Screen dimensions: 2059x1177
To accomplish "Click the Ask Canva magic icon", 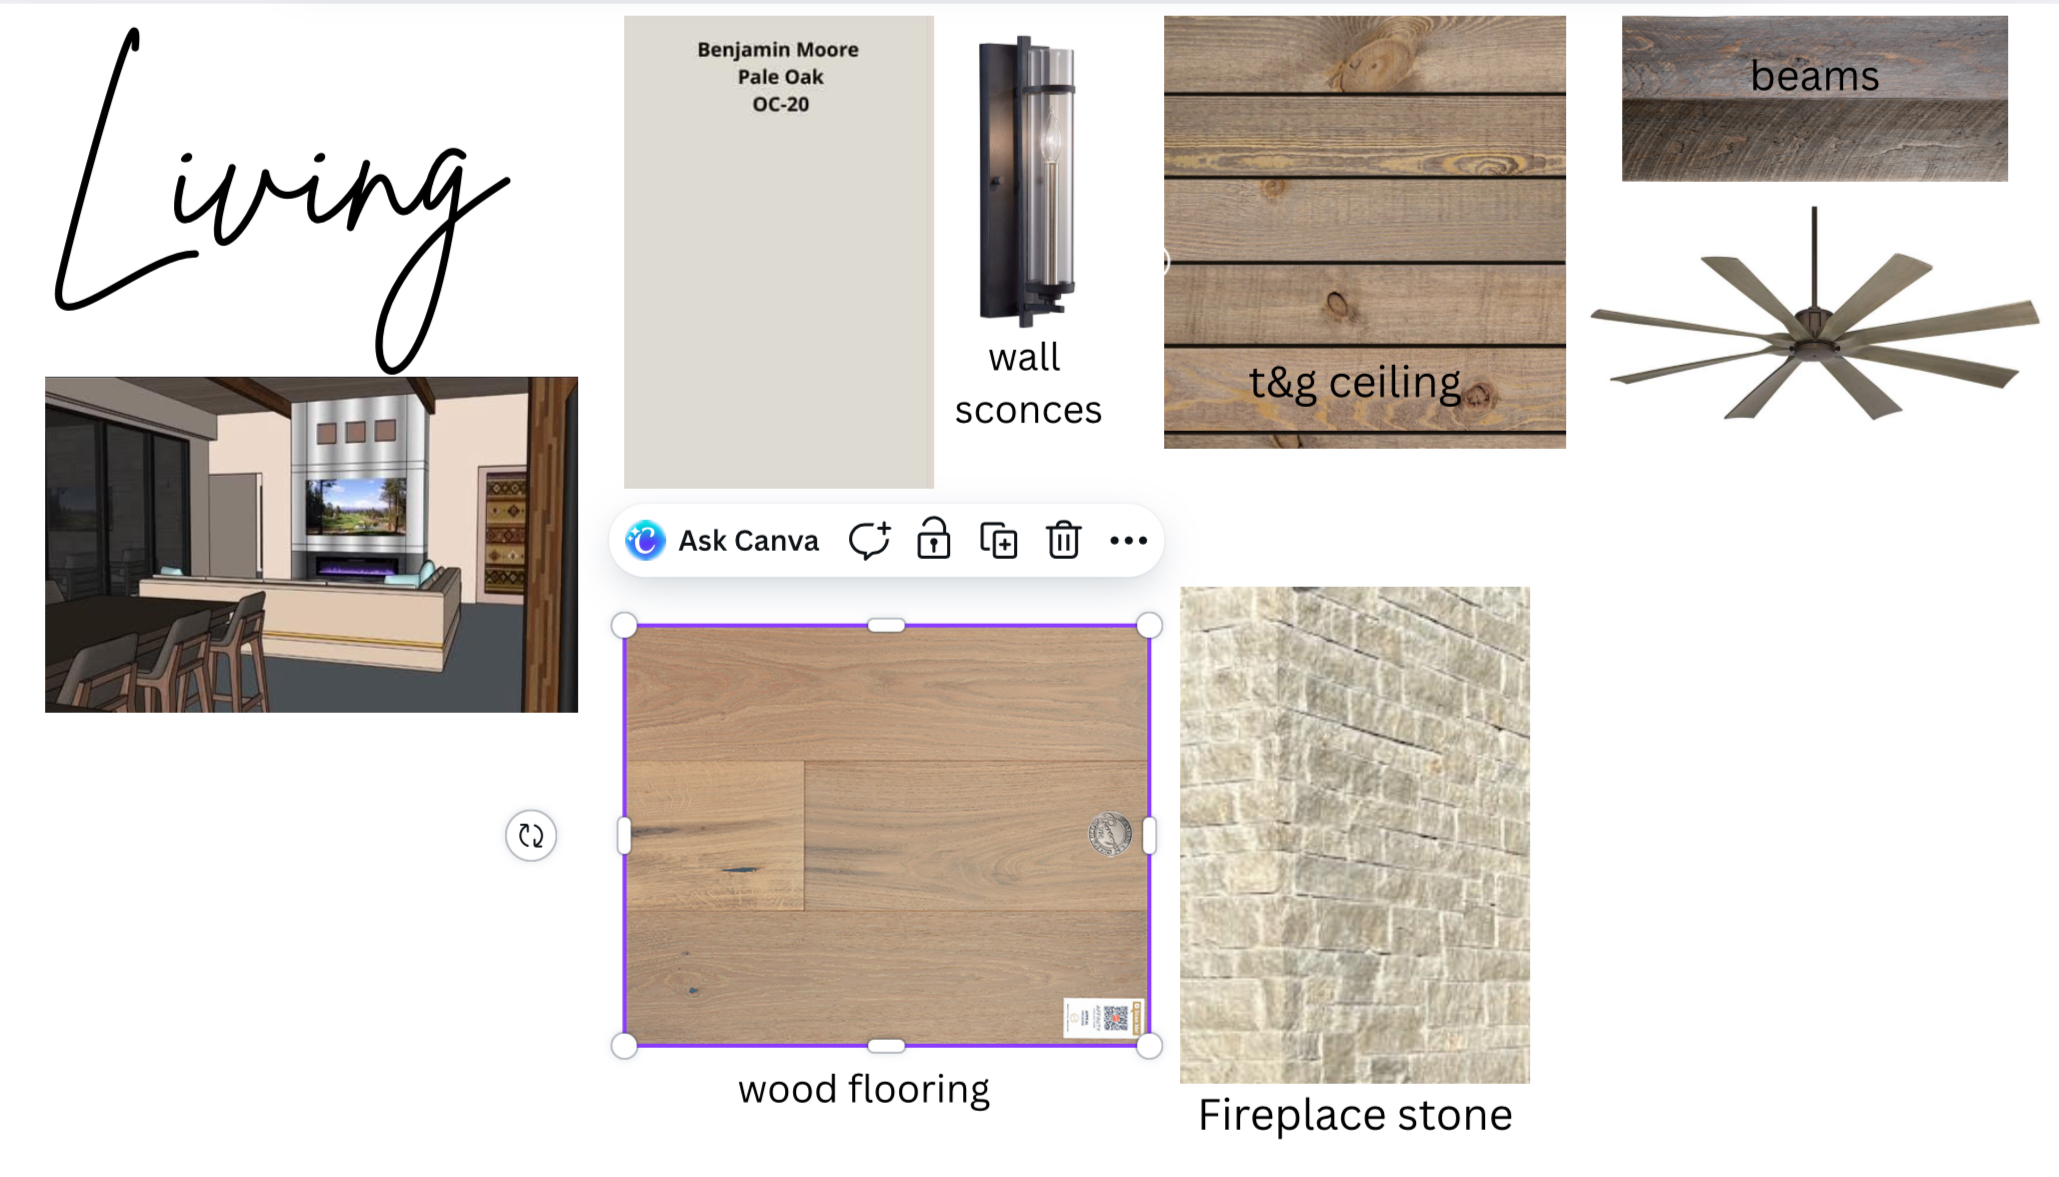I will (645, 541).
